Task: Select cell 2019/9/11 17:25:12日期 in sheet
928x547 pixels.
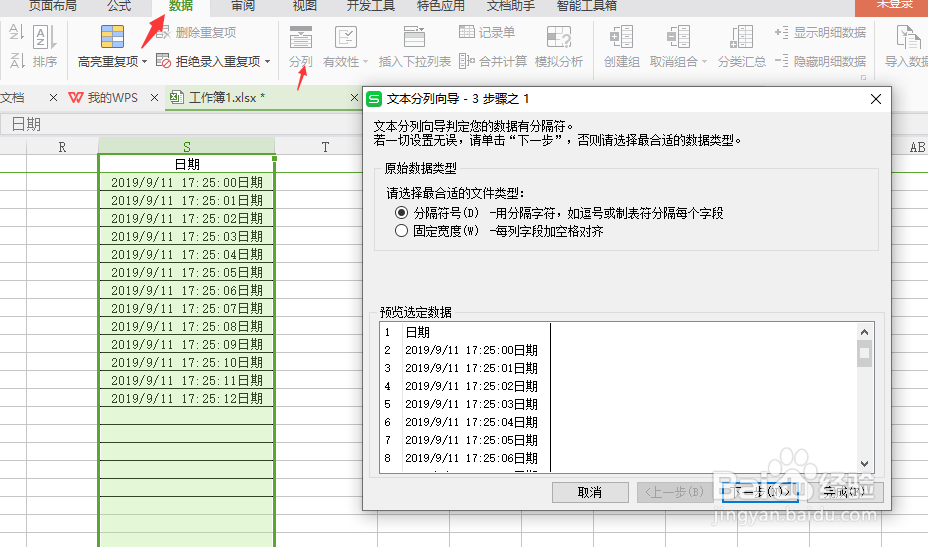Action: 186,398
